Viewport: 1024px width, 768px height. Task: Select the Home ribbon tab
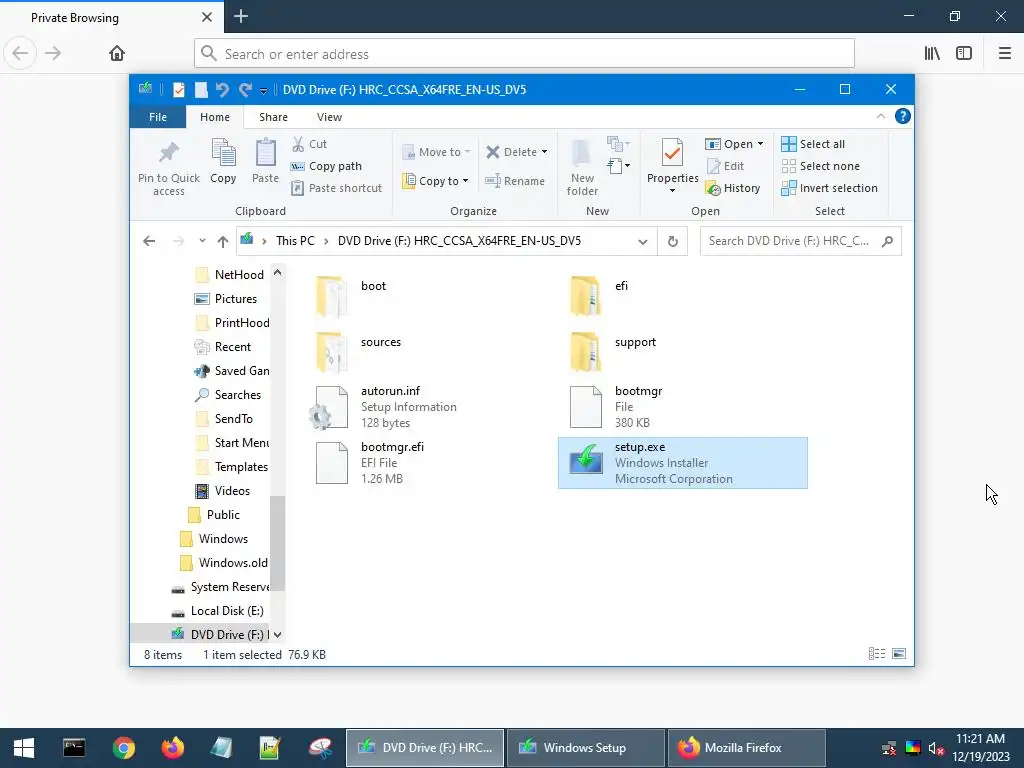click(215, 117)
